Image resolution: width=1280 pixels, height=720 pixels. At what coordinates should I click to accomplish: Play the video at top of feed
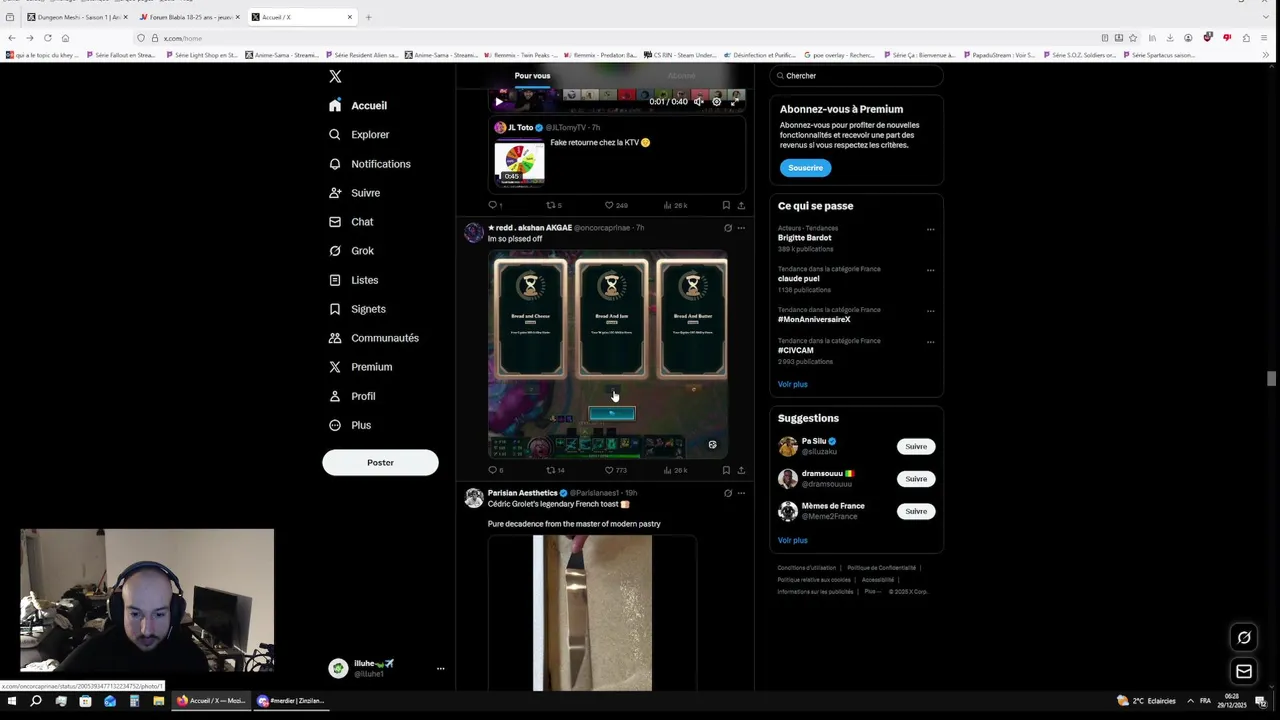499,101
